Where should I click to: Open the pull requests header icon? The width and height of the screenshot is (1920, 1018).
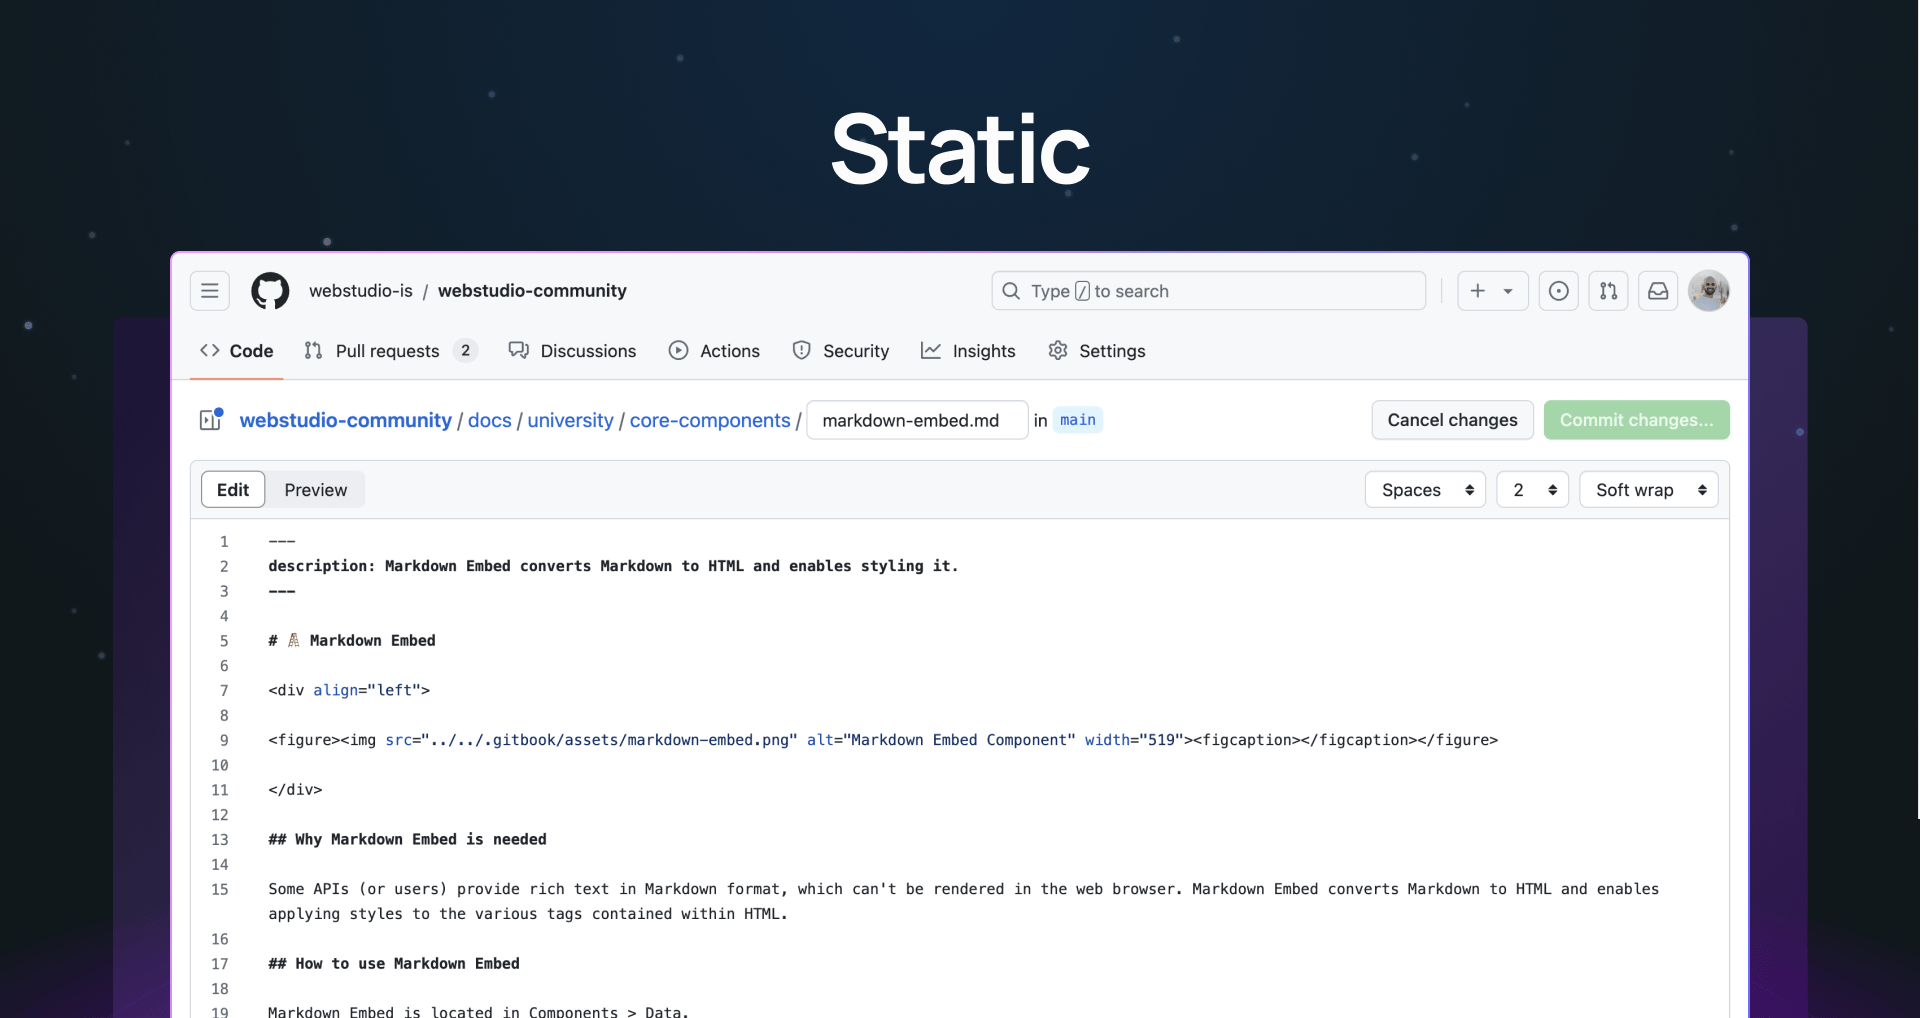point(1608,291)
